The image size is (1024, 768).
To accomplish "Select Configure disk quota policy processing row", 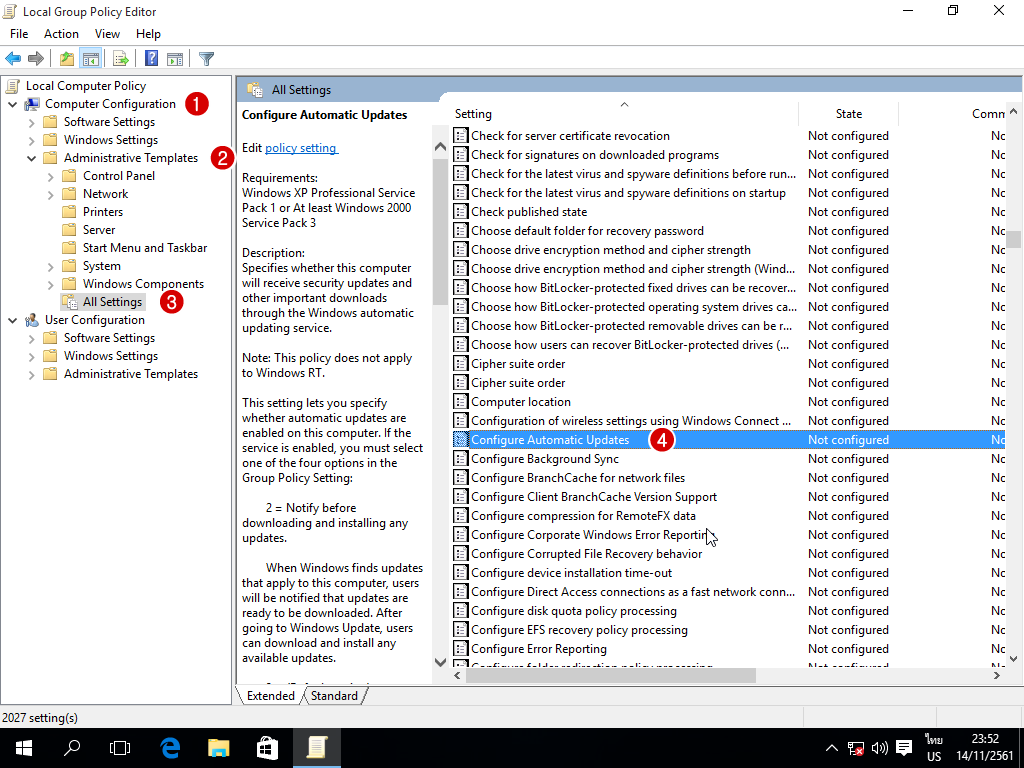I will 728,611.
